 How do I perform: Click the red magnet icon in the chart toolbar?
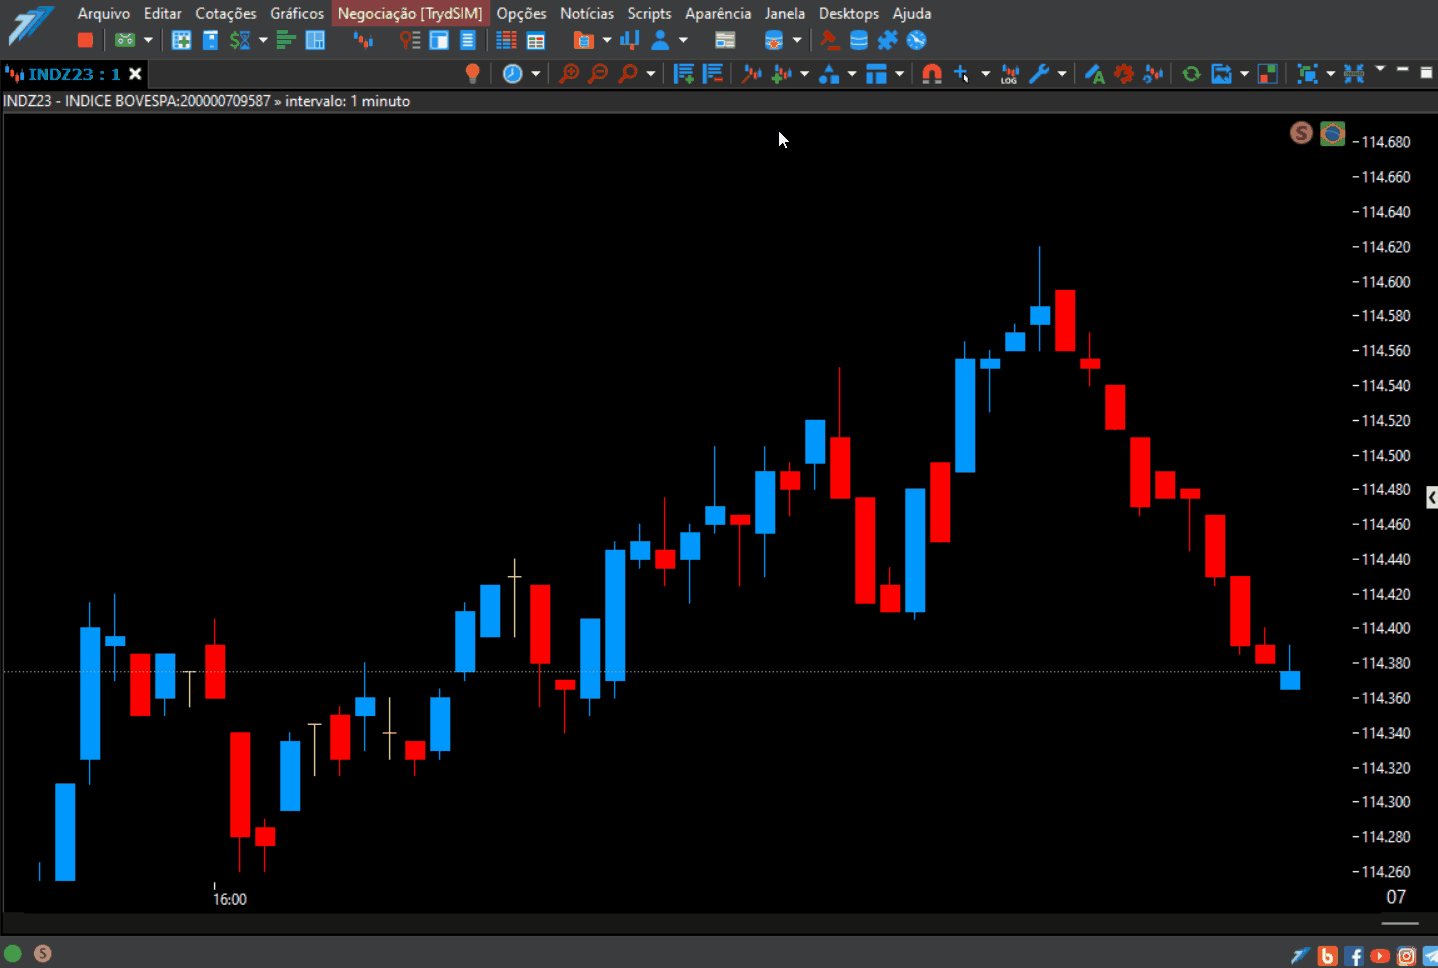(x=932, y=73)
